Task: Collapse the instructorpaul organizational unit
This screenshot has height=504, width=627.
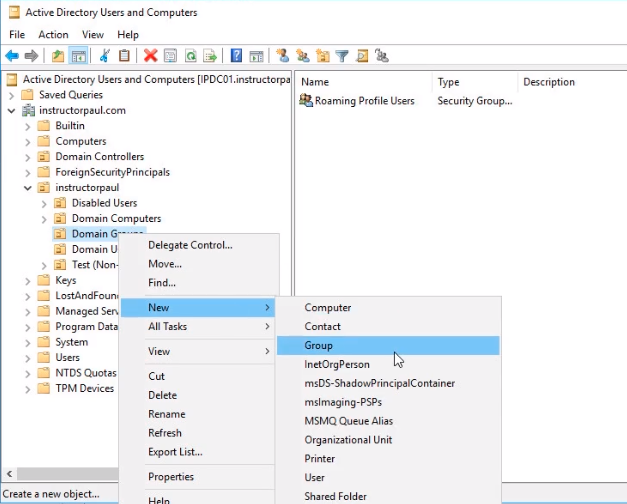Action: point(28,188)
